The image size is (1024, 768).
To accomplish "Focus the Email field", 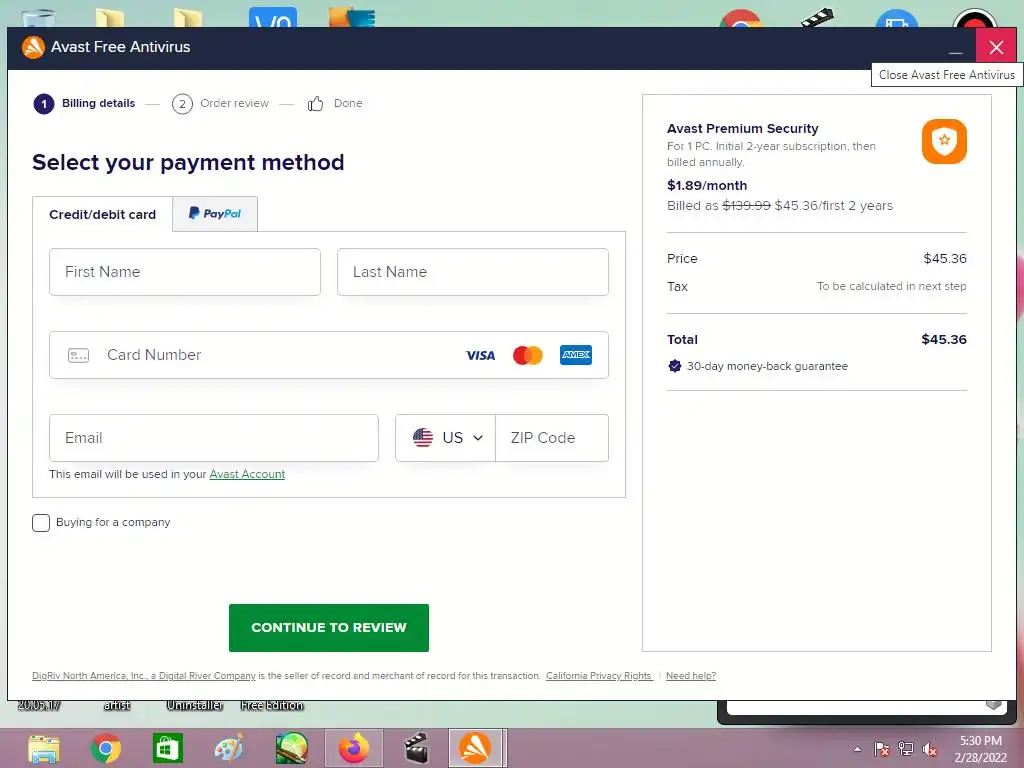I will click(214, 438).
